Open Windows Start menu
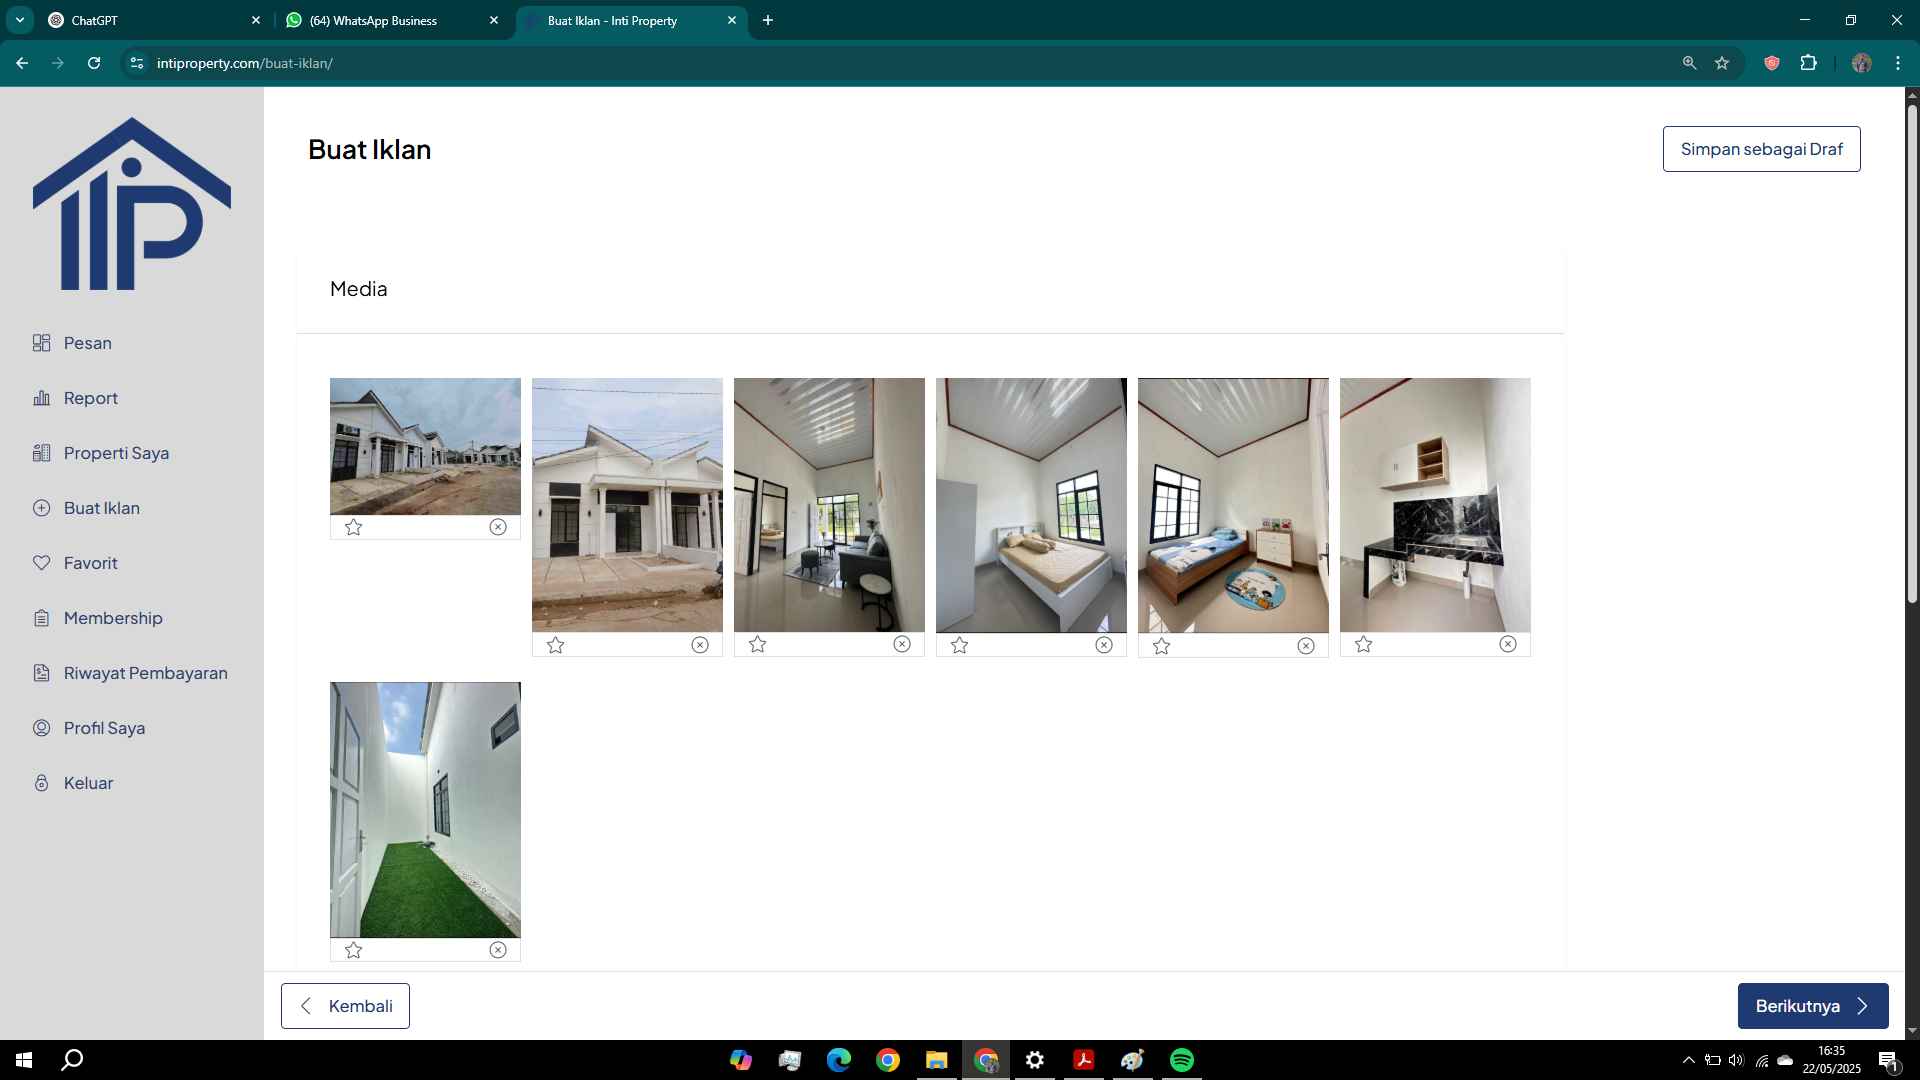1920x1080 pixels. tap(24, 1060)
